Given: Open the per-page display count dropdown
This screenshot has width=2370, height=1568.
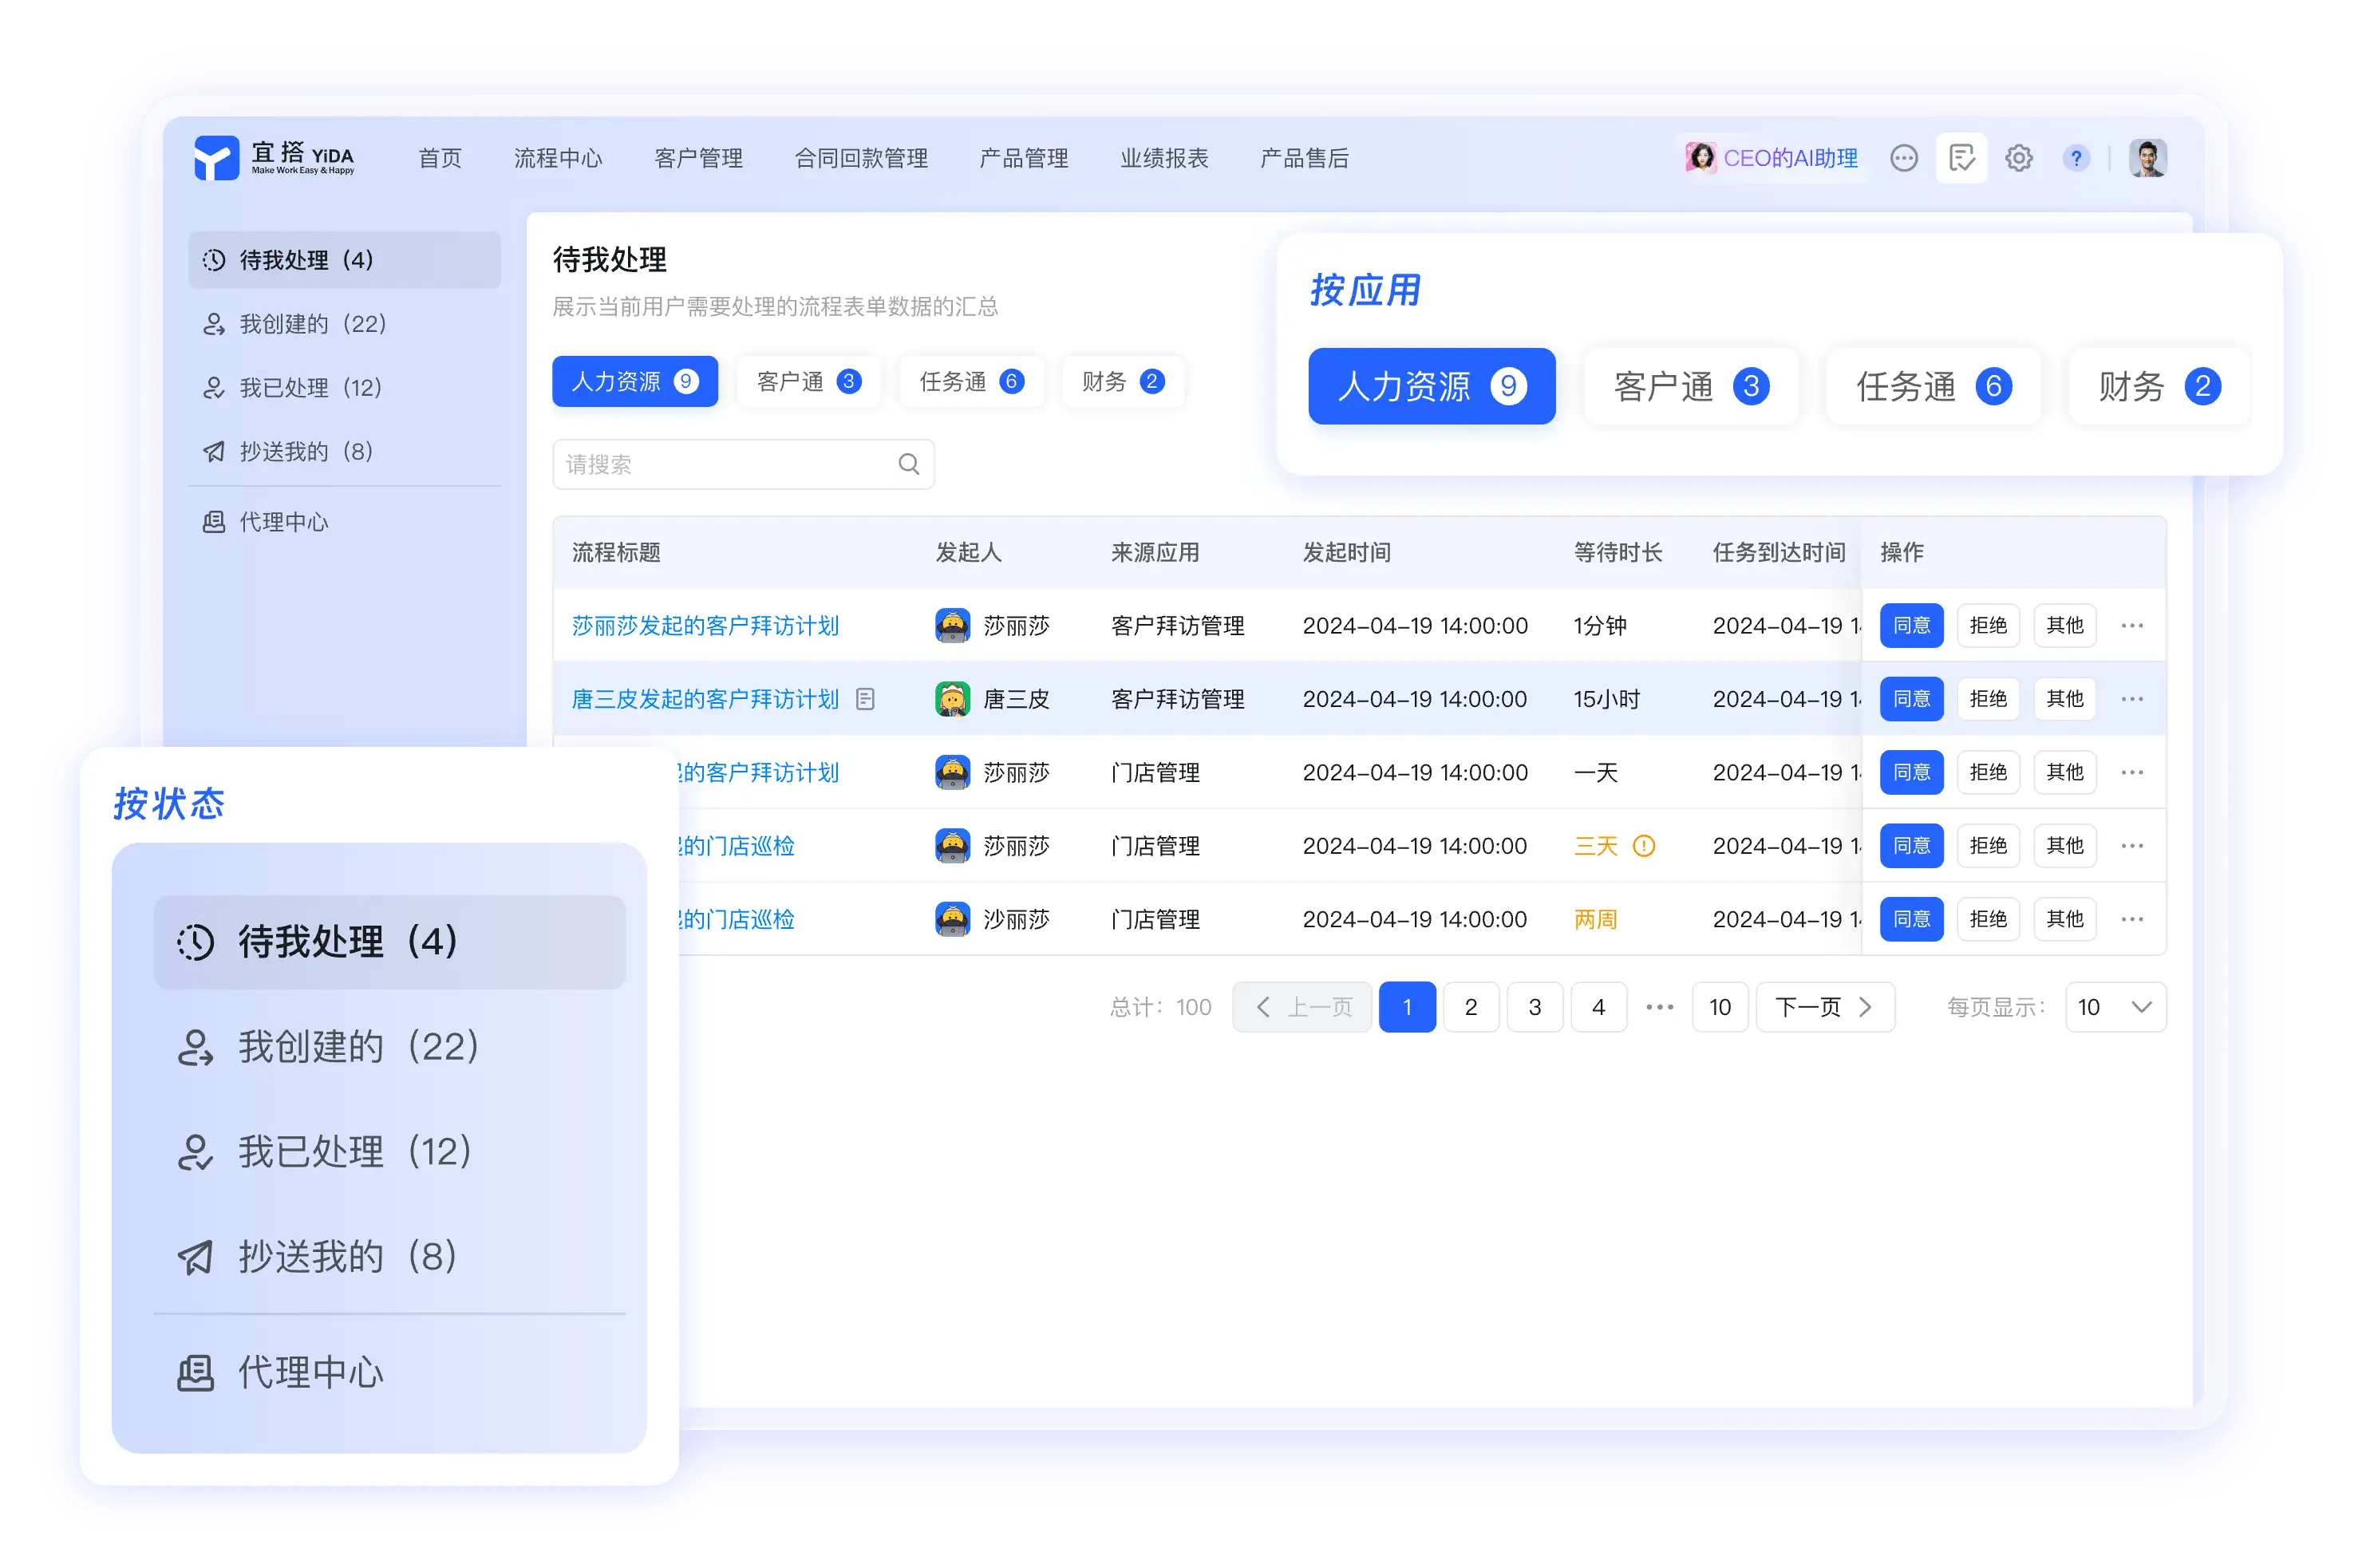Looking at the screenshot, I should pyautogui.click(x=2115, y=1007).
